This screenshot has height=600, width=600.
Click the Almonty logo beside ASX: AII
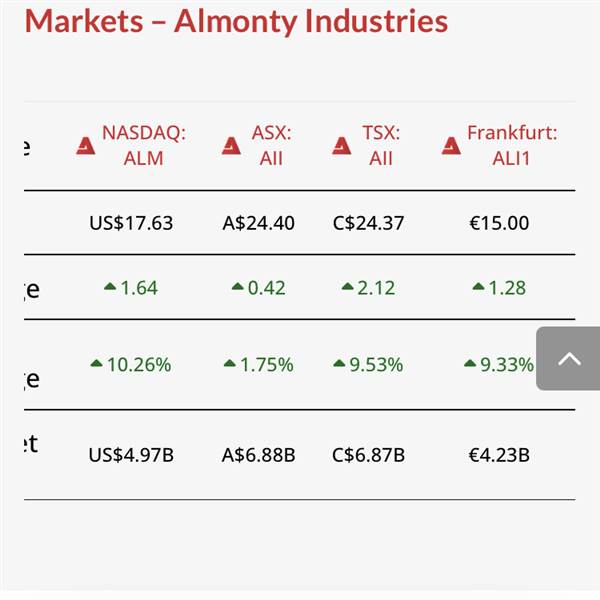(x=232, y=146)
